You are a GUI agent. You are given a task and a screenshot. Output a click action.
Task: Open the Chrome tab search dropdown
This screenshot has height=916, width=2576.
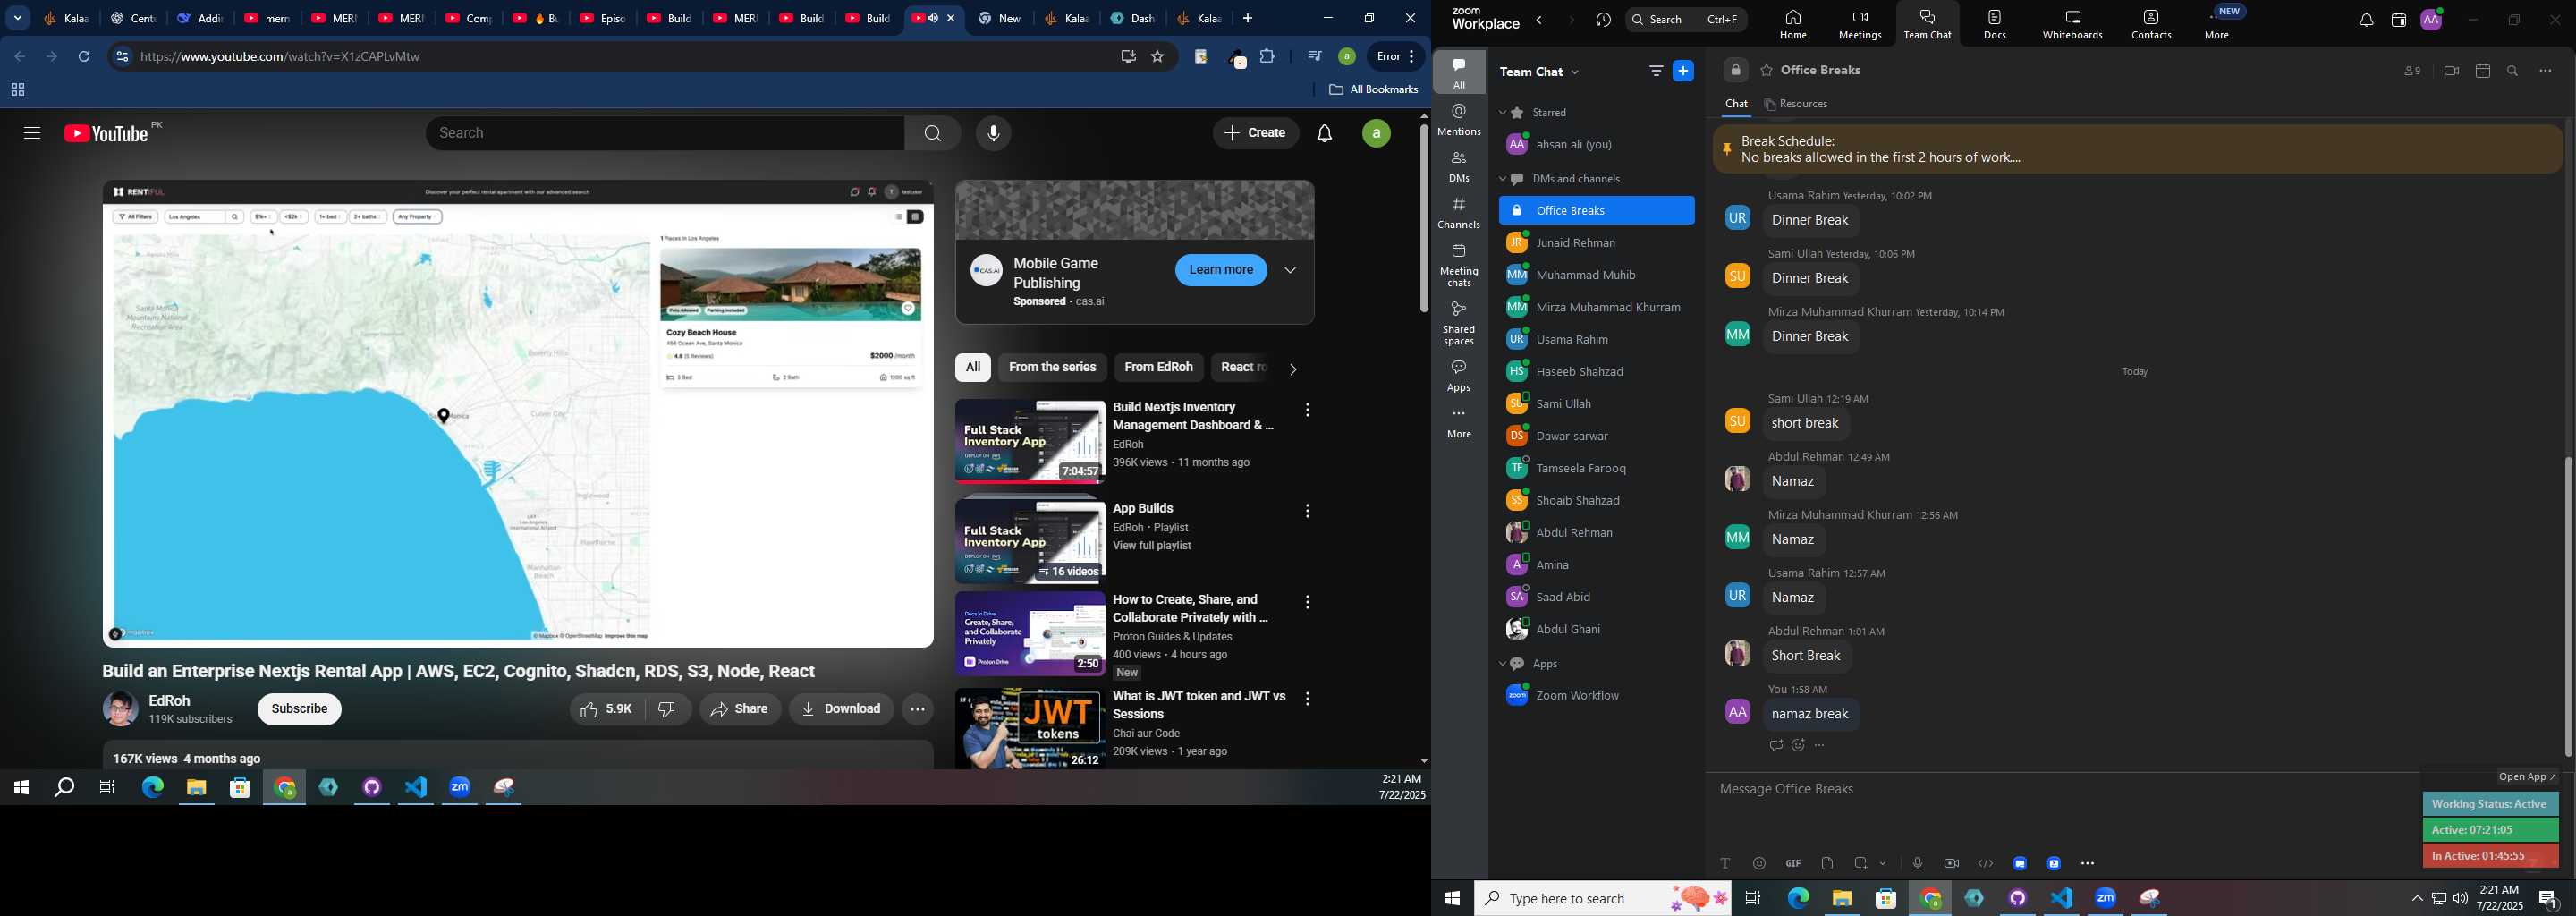click(18, 18)
